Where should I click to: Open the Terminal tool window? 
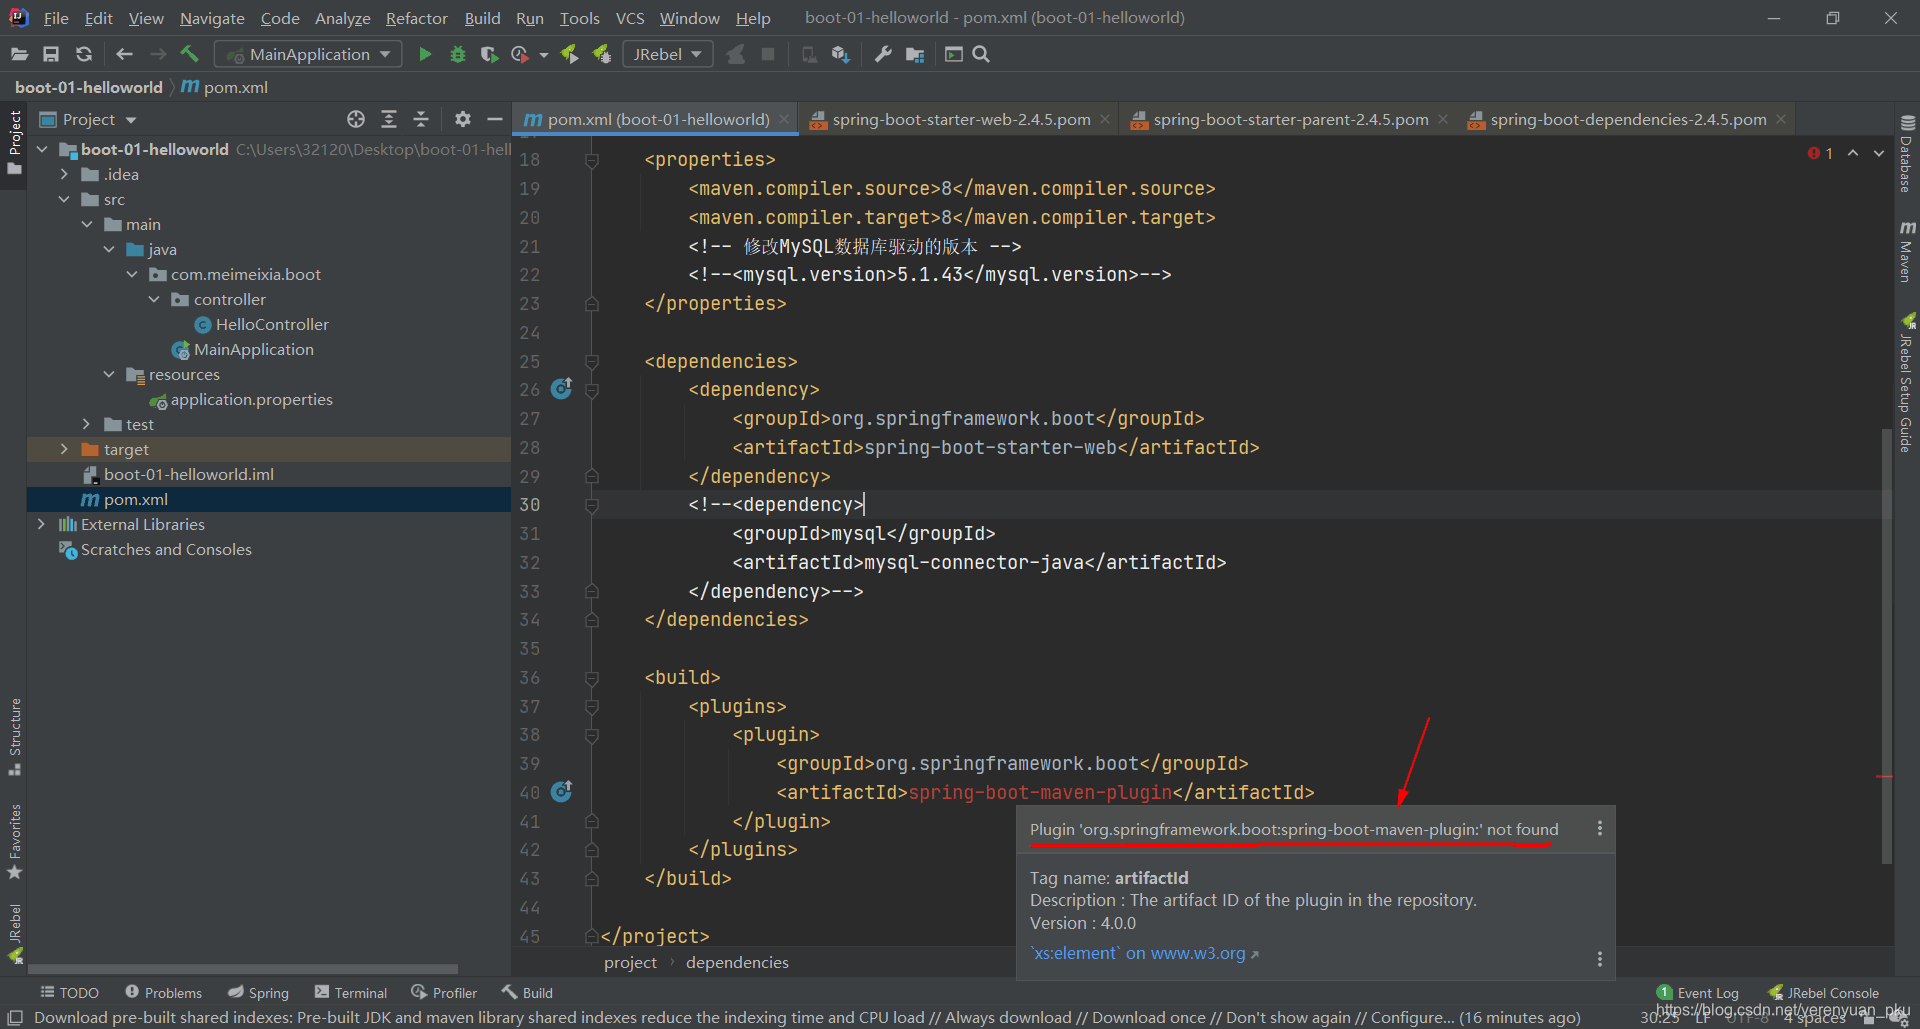click(350, 992)
